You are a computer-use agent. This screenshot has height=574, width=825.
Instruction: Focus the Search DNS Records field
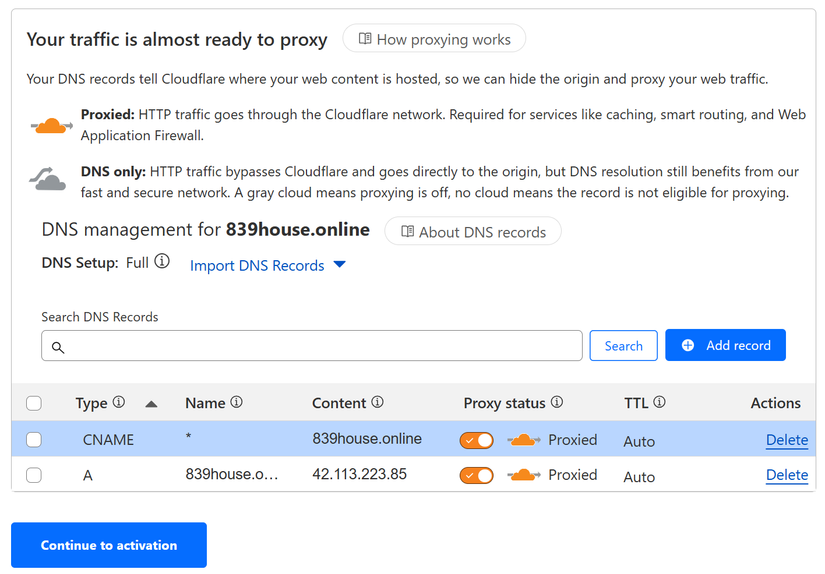tap(312, 346)
